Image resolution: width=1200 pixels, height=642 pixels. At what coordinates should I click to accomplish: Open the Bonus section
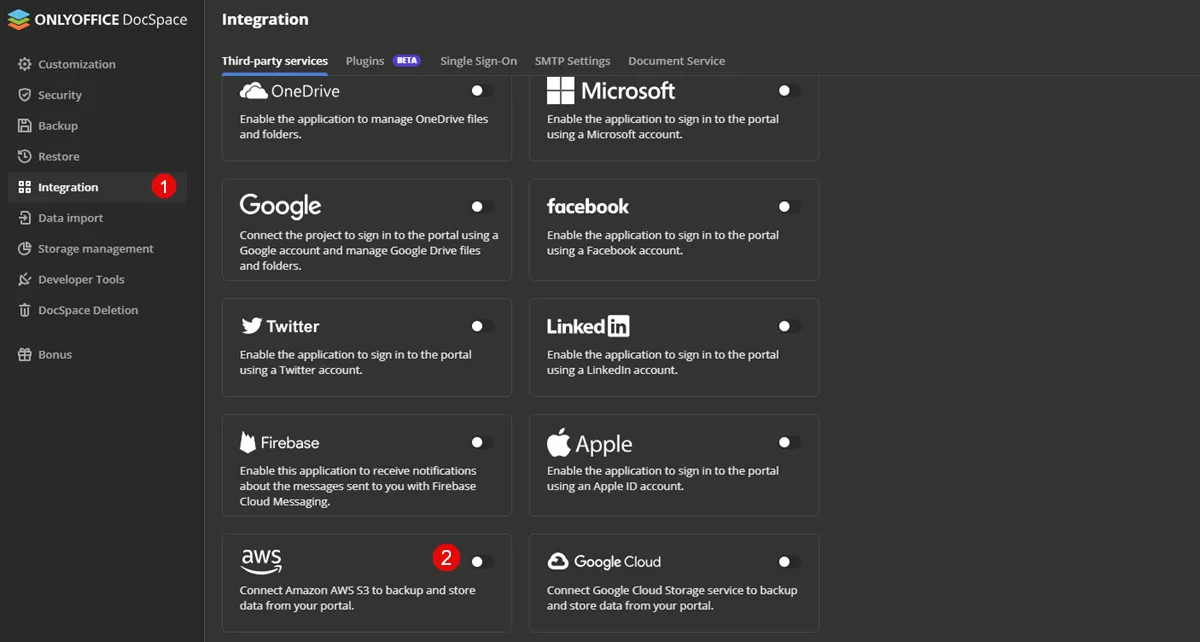pos(97,354)
